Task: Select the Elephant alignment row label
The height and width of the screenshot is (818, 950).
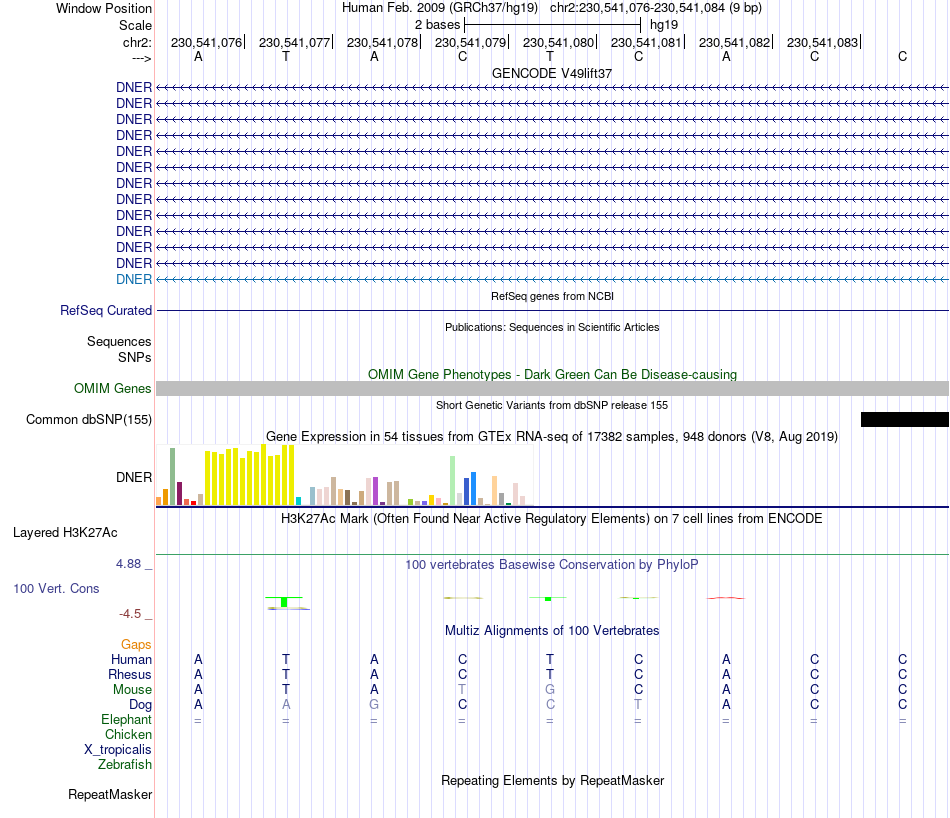Action: coord(126,719)
